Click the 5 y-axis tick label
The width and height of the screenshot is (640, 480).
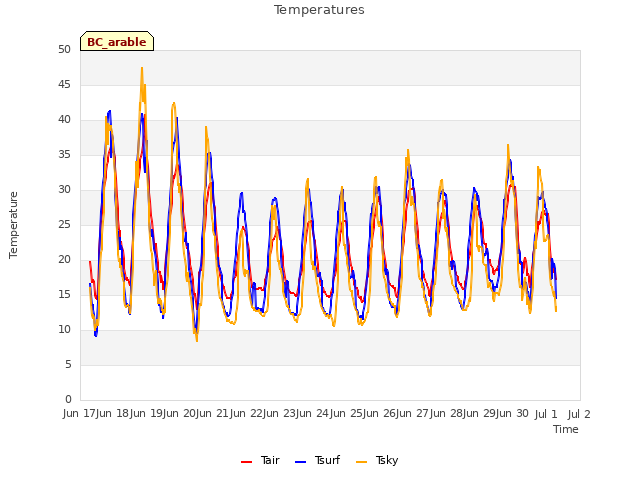pos(68,364)
